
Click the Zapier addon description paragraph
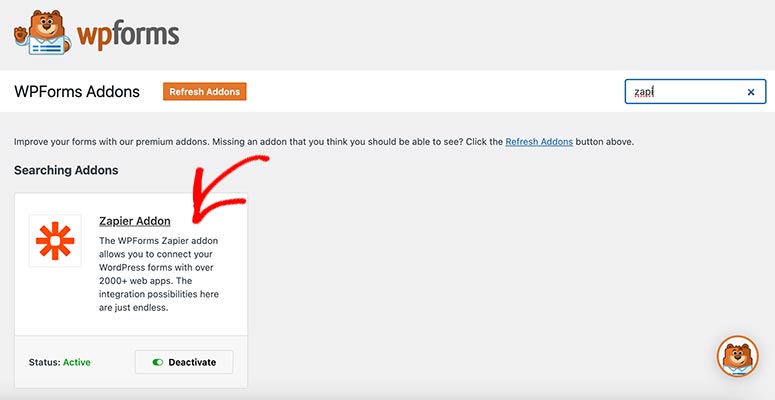159,274
